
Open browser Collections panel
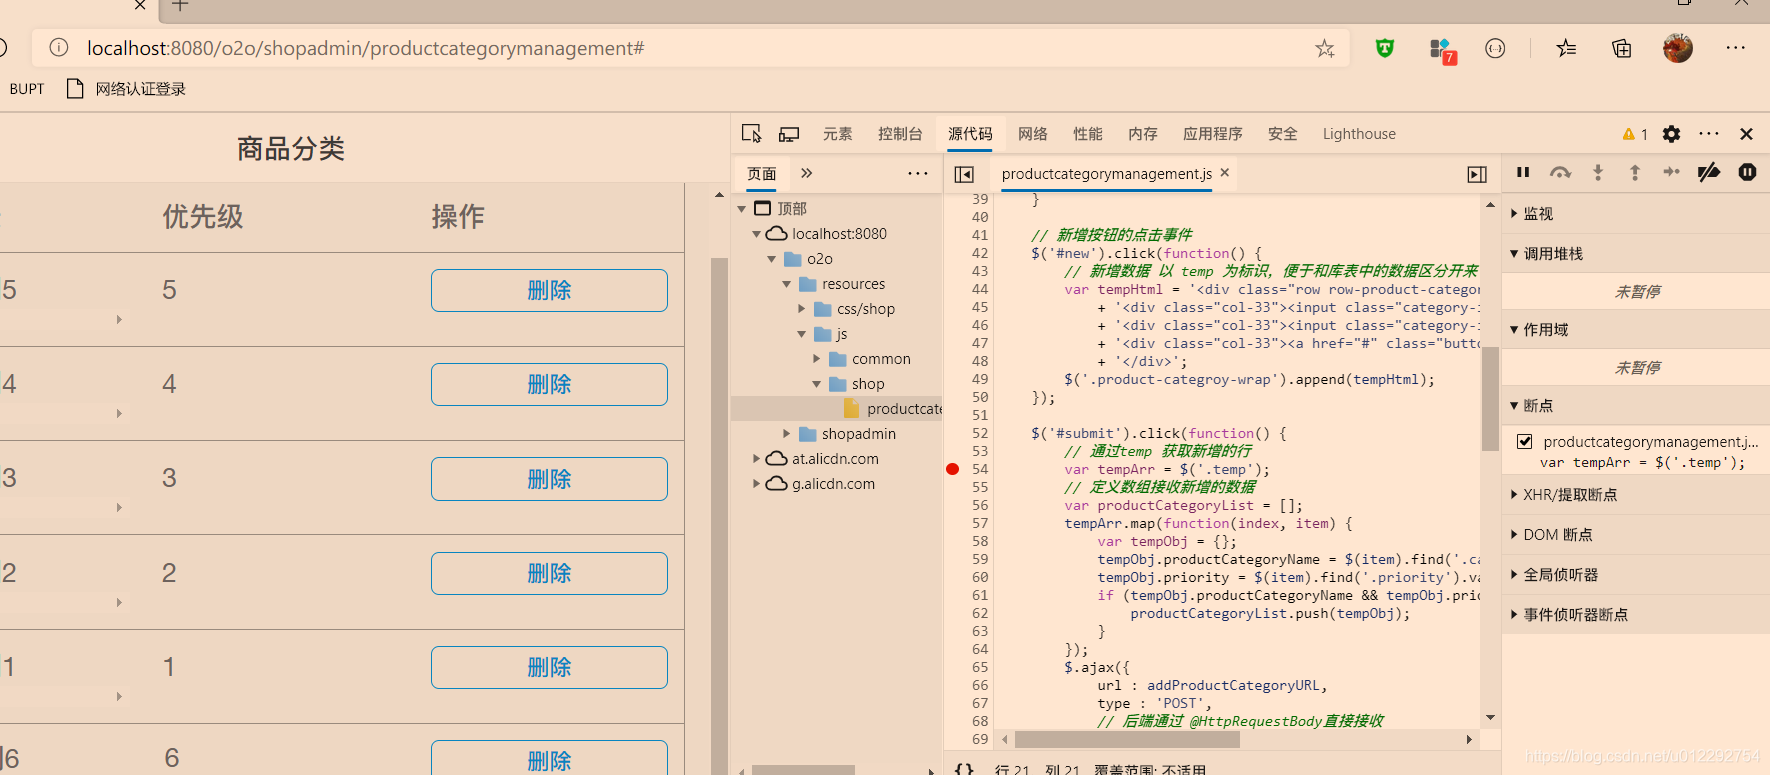click(1622, 48)
